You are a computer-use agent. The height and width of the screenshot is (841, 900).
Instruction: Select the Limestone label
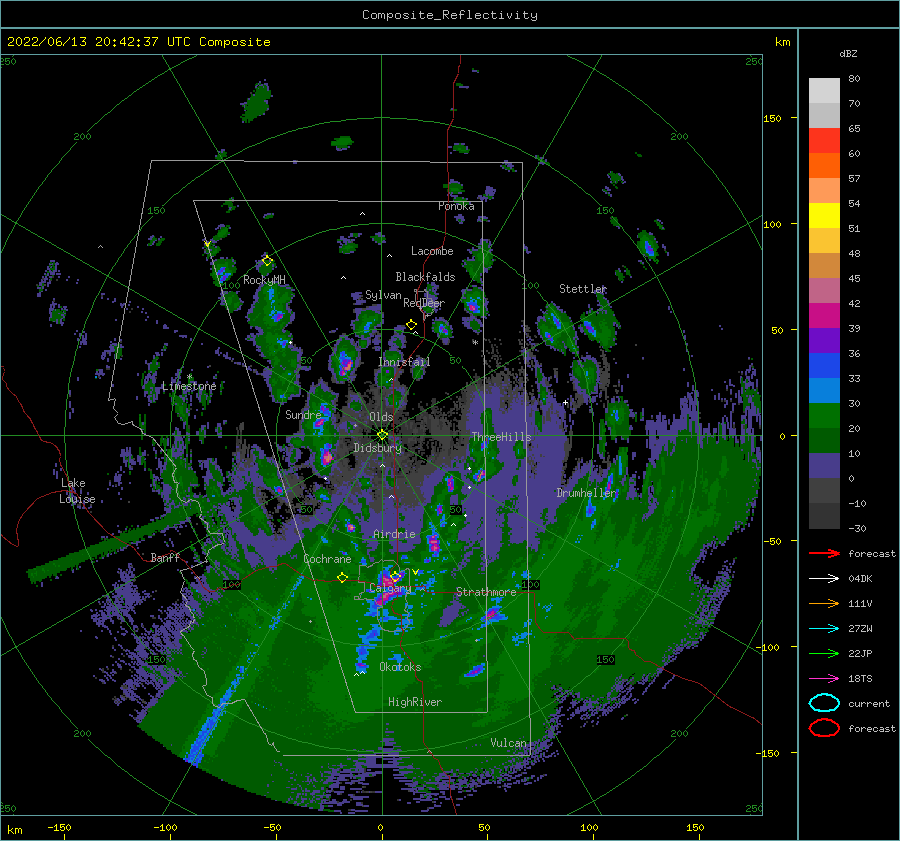pos(189,386)
